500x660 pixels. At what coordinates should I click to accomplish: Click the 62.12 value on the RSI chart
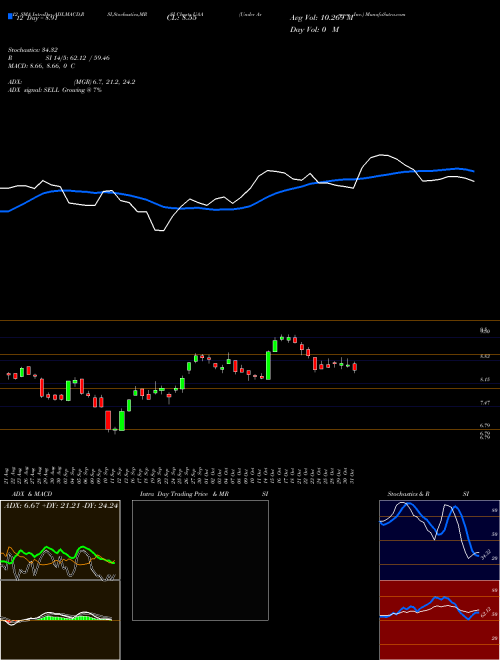click(x=486, y=612)
